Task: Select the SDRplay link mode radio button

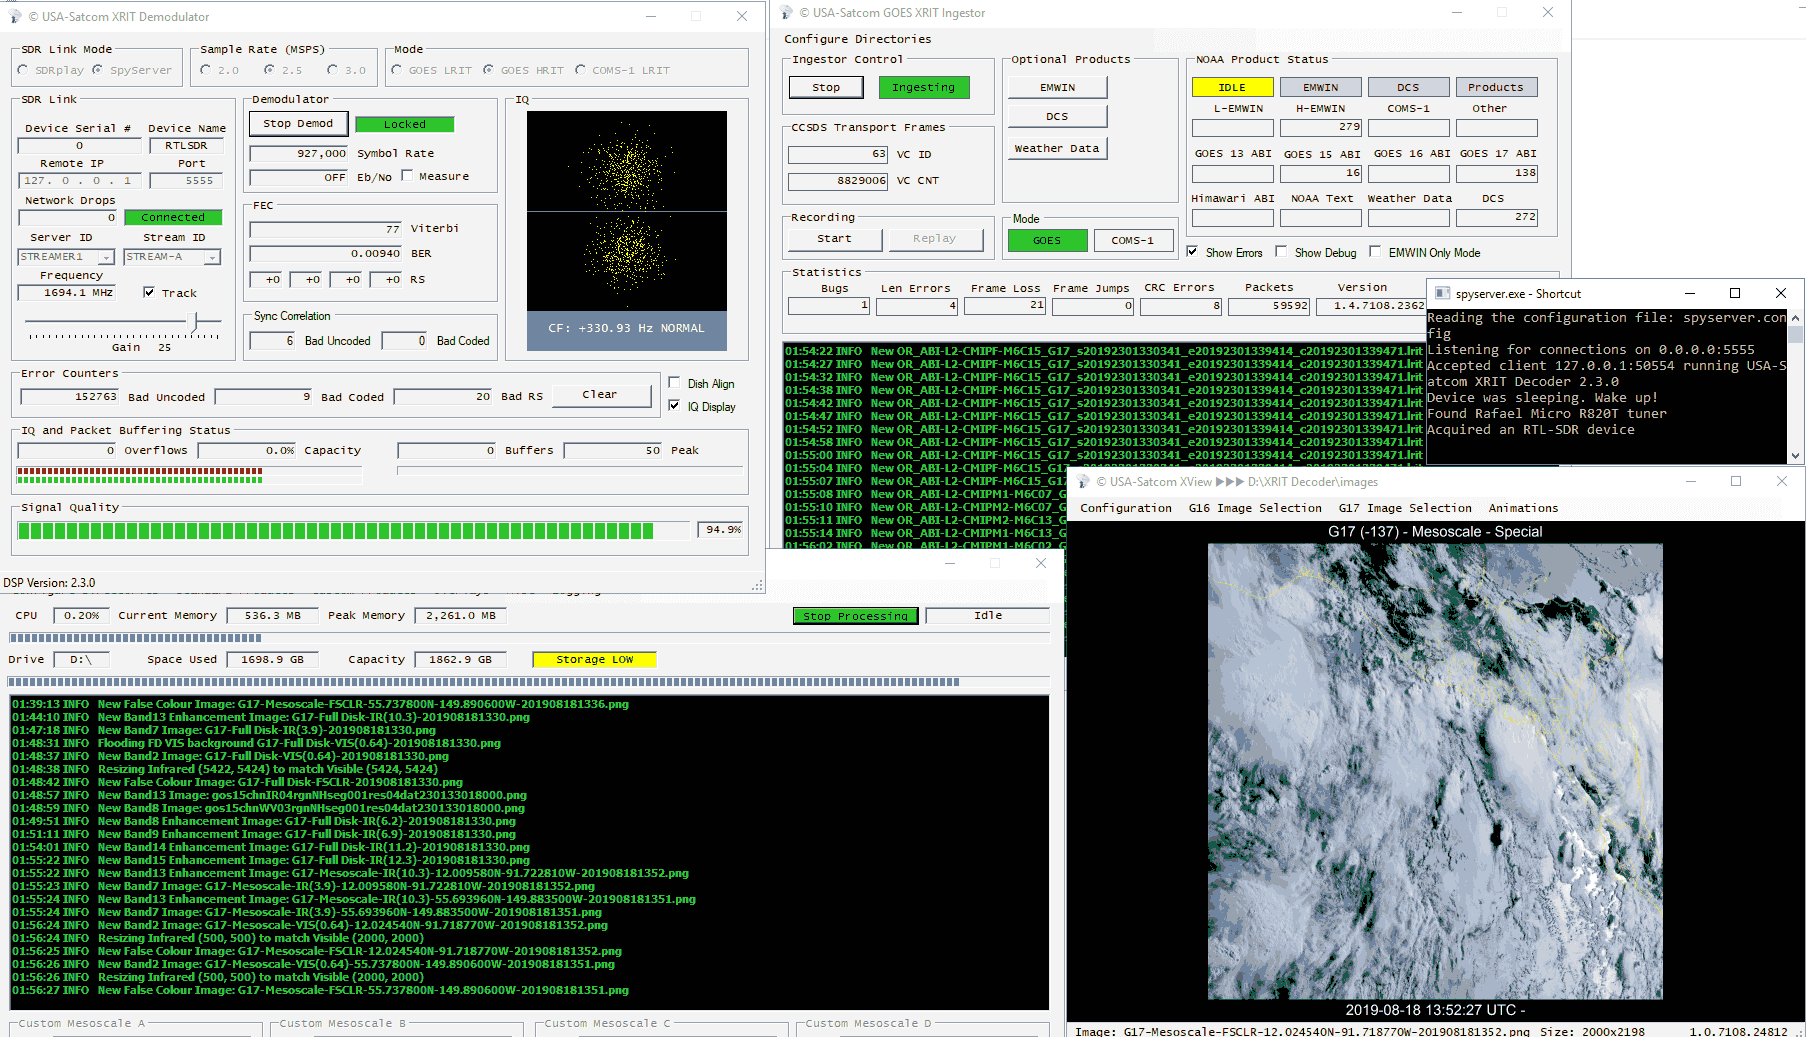Action: point(23,70)
